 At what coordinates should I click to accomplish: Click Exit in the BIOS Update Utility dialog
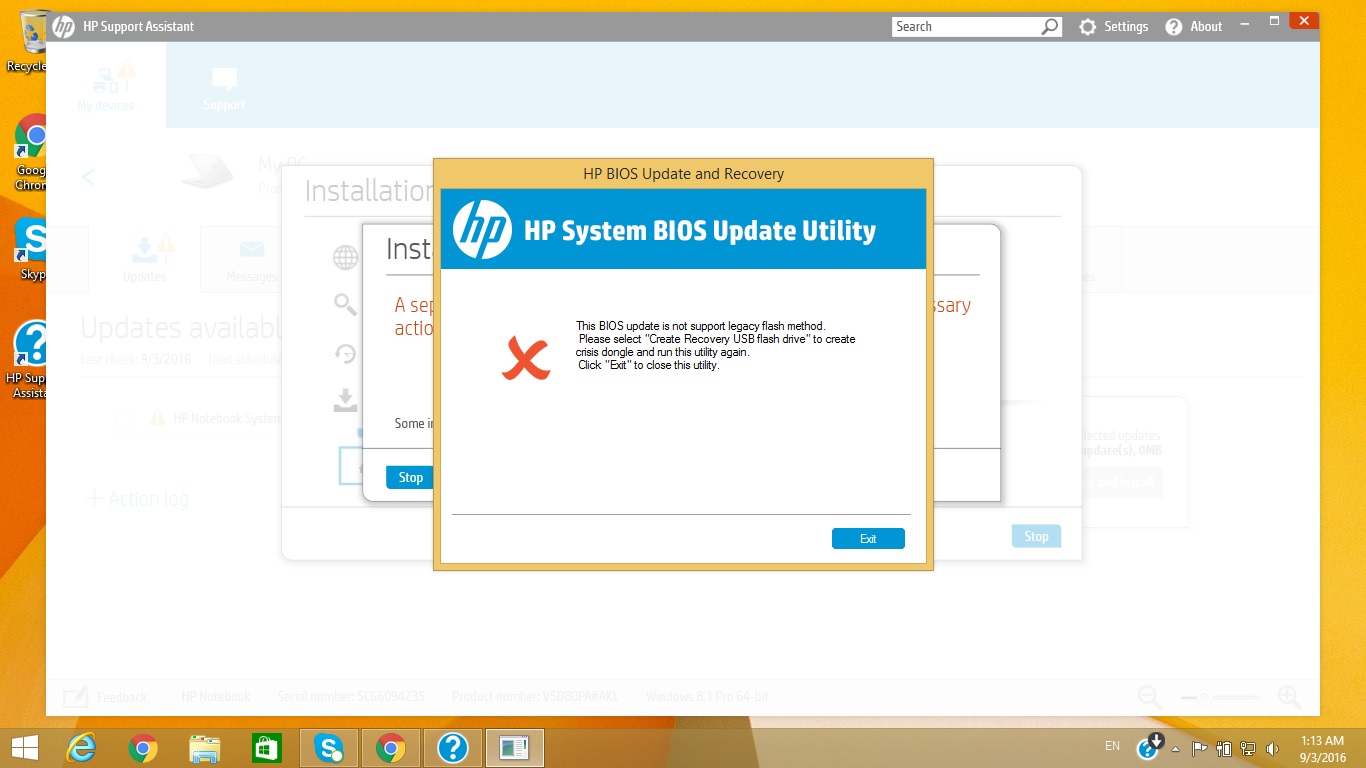(x=868, y=539)
